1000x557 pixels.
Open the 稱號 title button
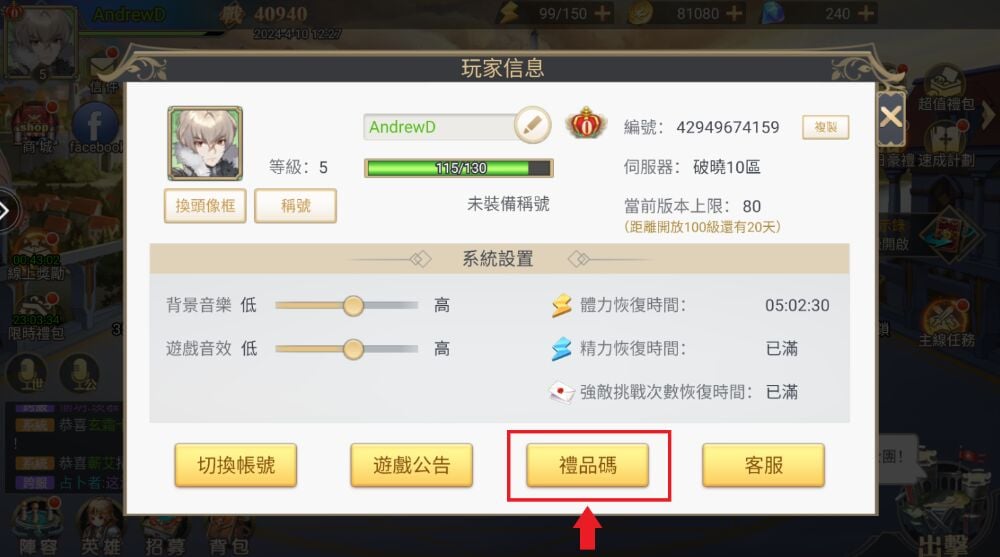295,206
